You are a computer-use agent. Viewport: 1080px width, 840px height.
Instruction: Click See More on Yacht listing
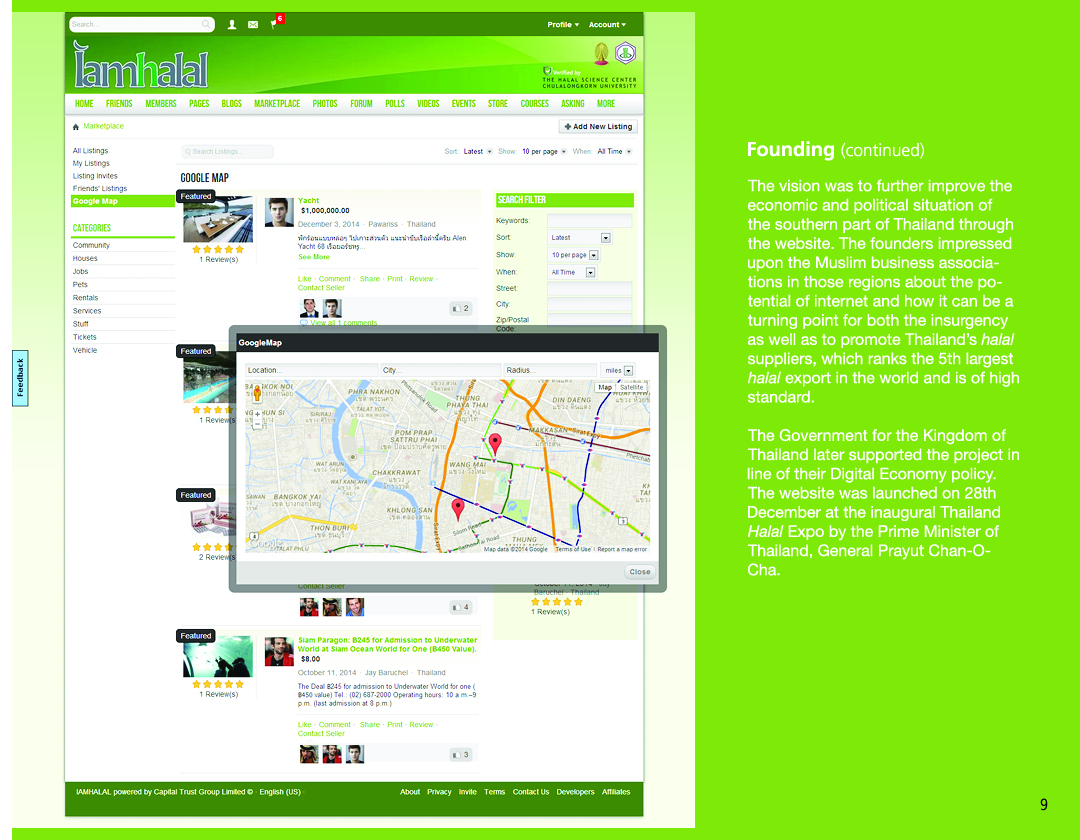click(x=313, y=257)
